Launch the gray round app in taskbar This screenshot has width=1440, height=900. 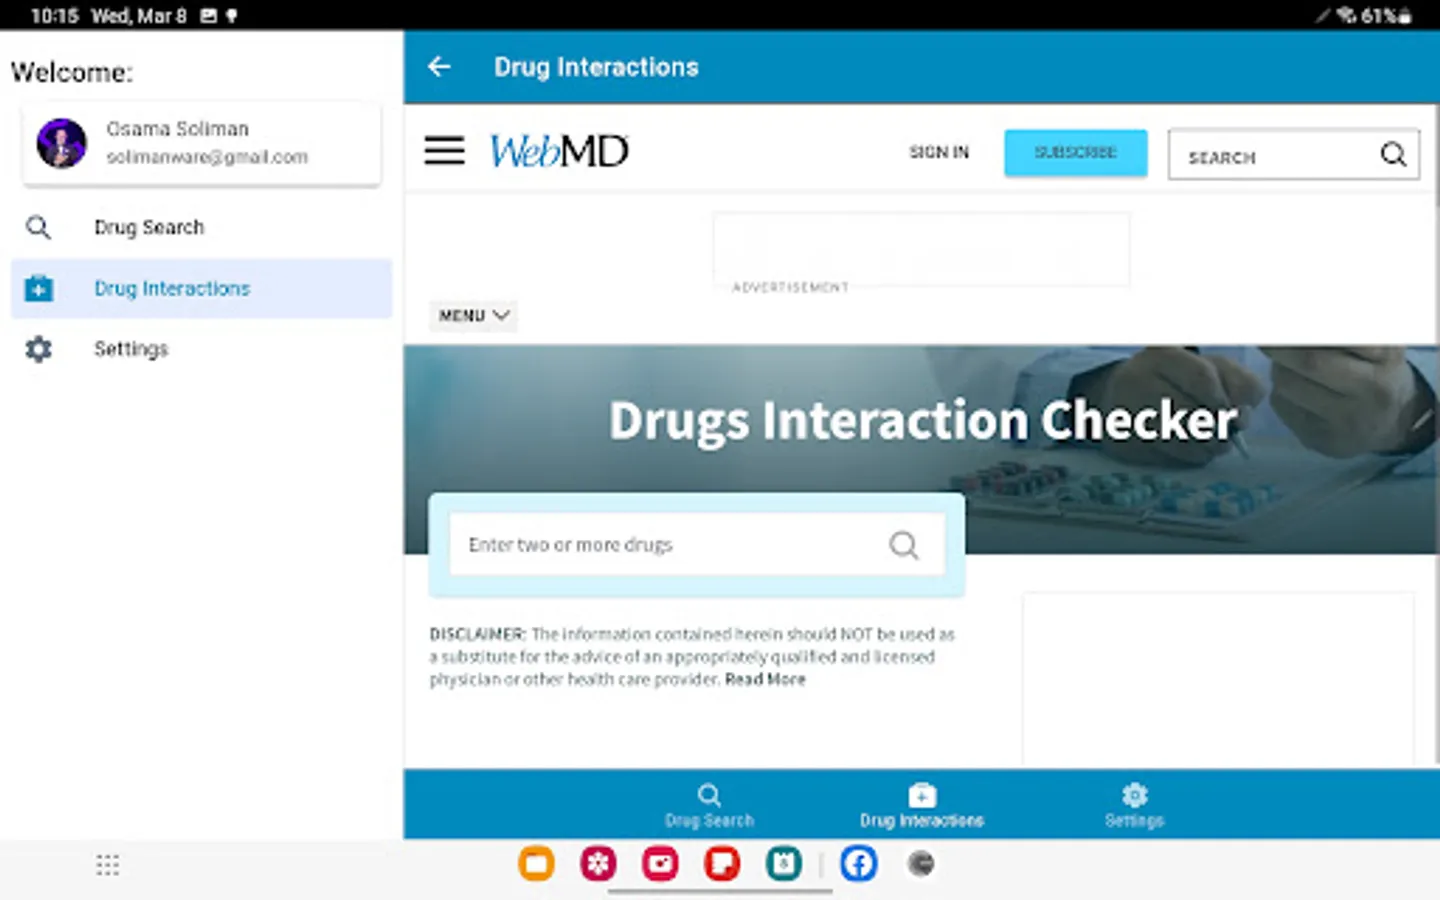[920, 864]
